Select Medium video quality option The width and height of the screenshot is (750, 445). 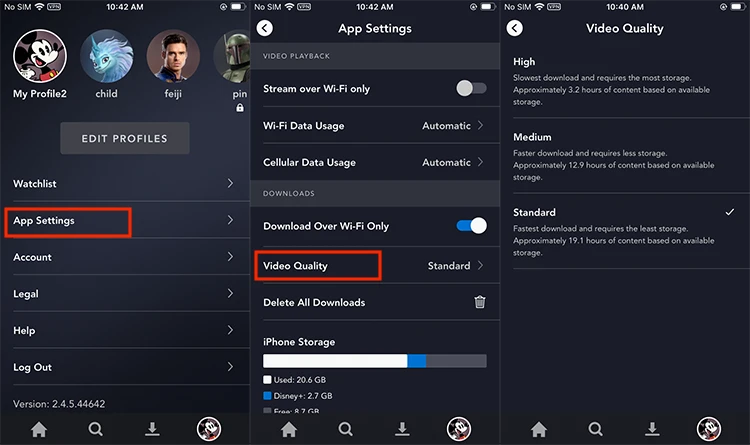click(x=625, y=156)
